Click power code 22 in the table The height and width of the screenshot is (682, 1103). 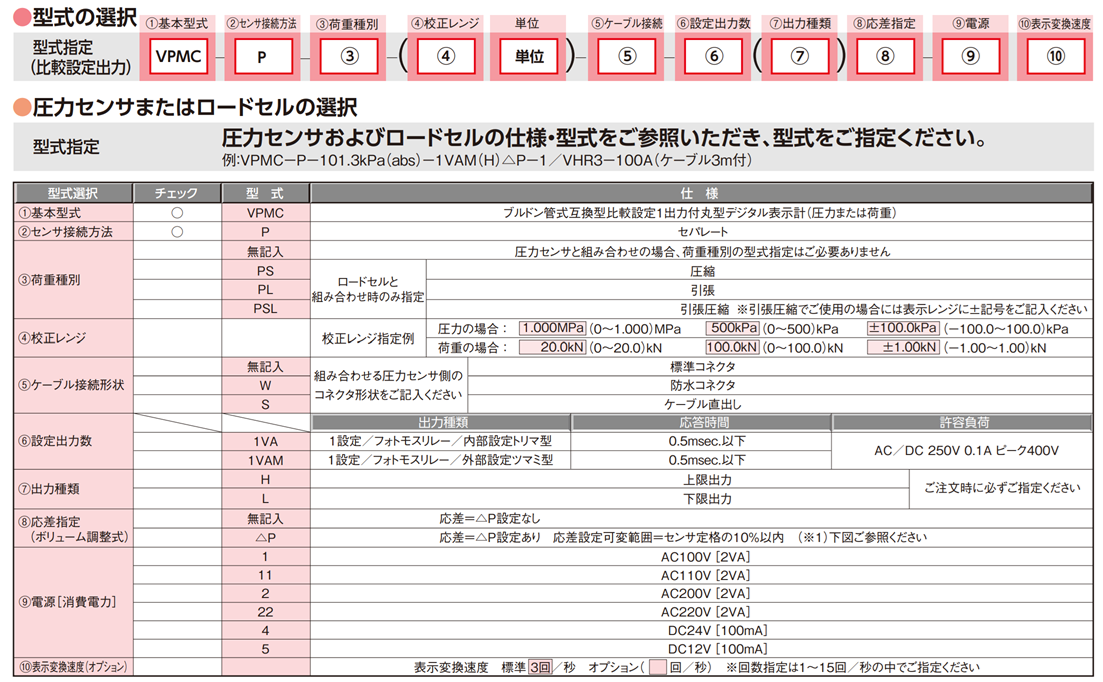[x=265, y=612]
